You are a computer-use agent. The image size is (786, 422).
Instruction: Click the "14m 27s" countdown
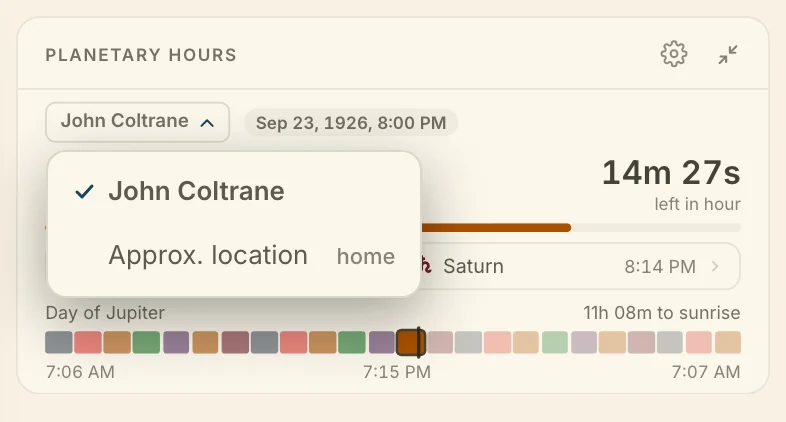coord(671,173)
